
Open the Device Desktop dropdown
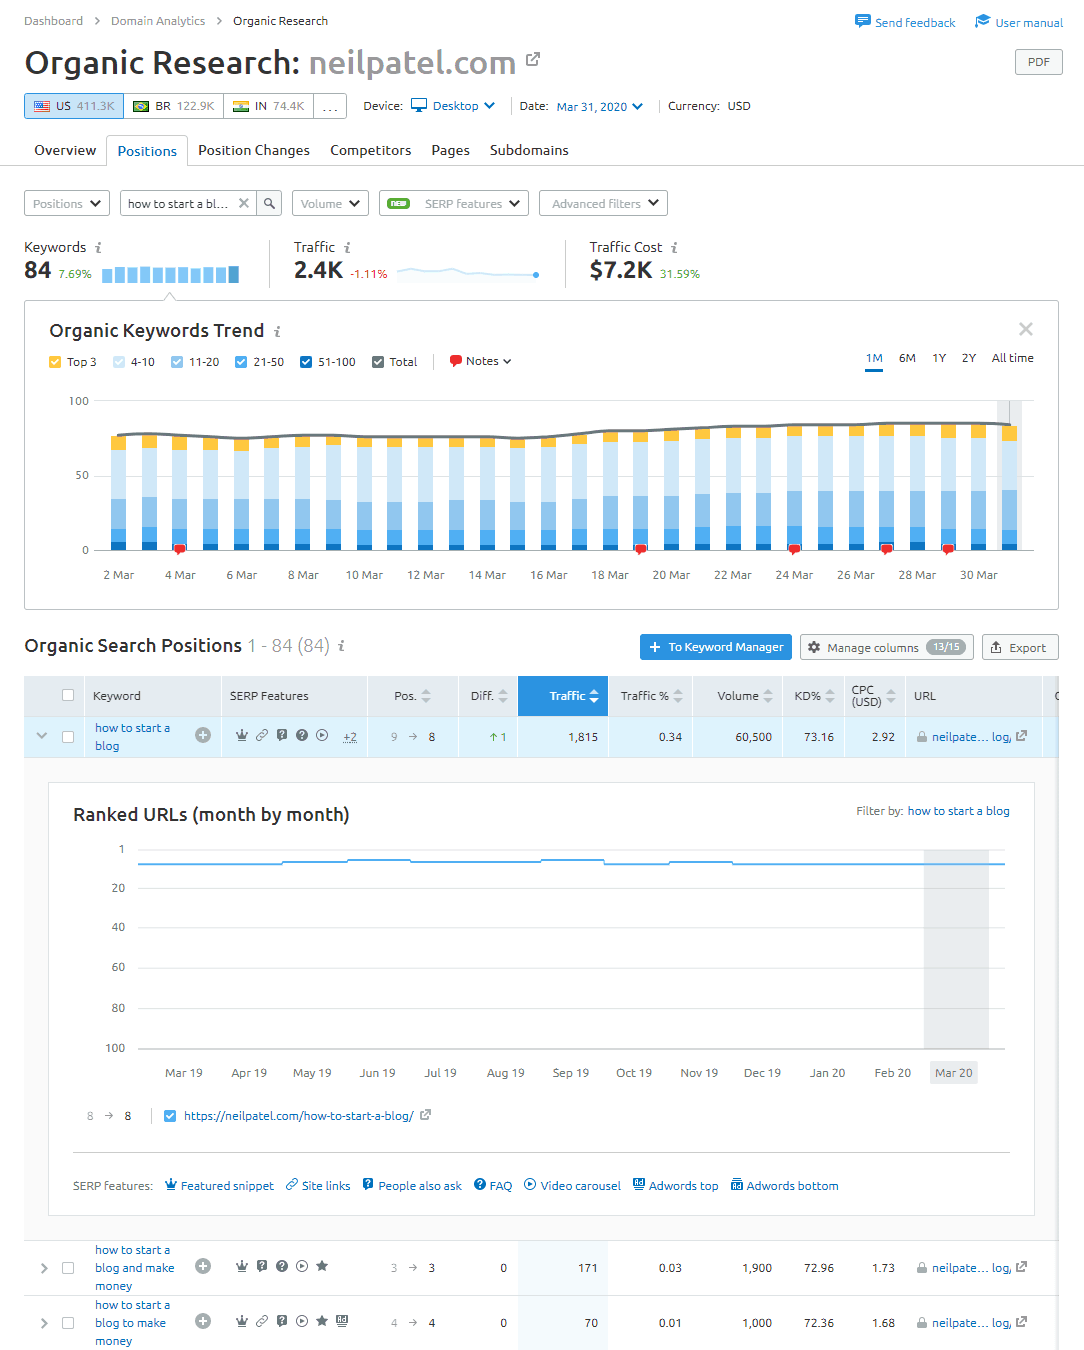(453, 106)
